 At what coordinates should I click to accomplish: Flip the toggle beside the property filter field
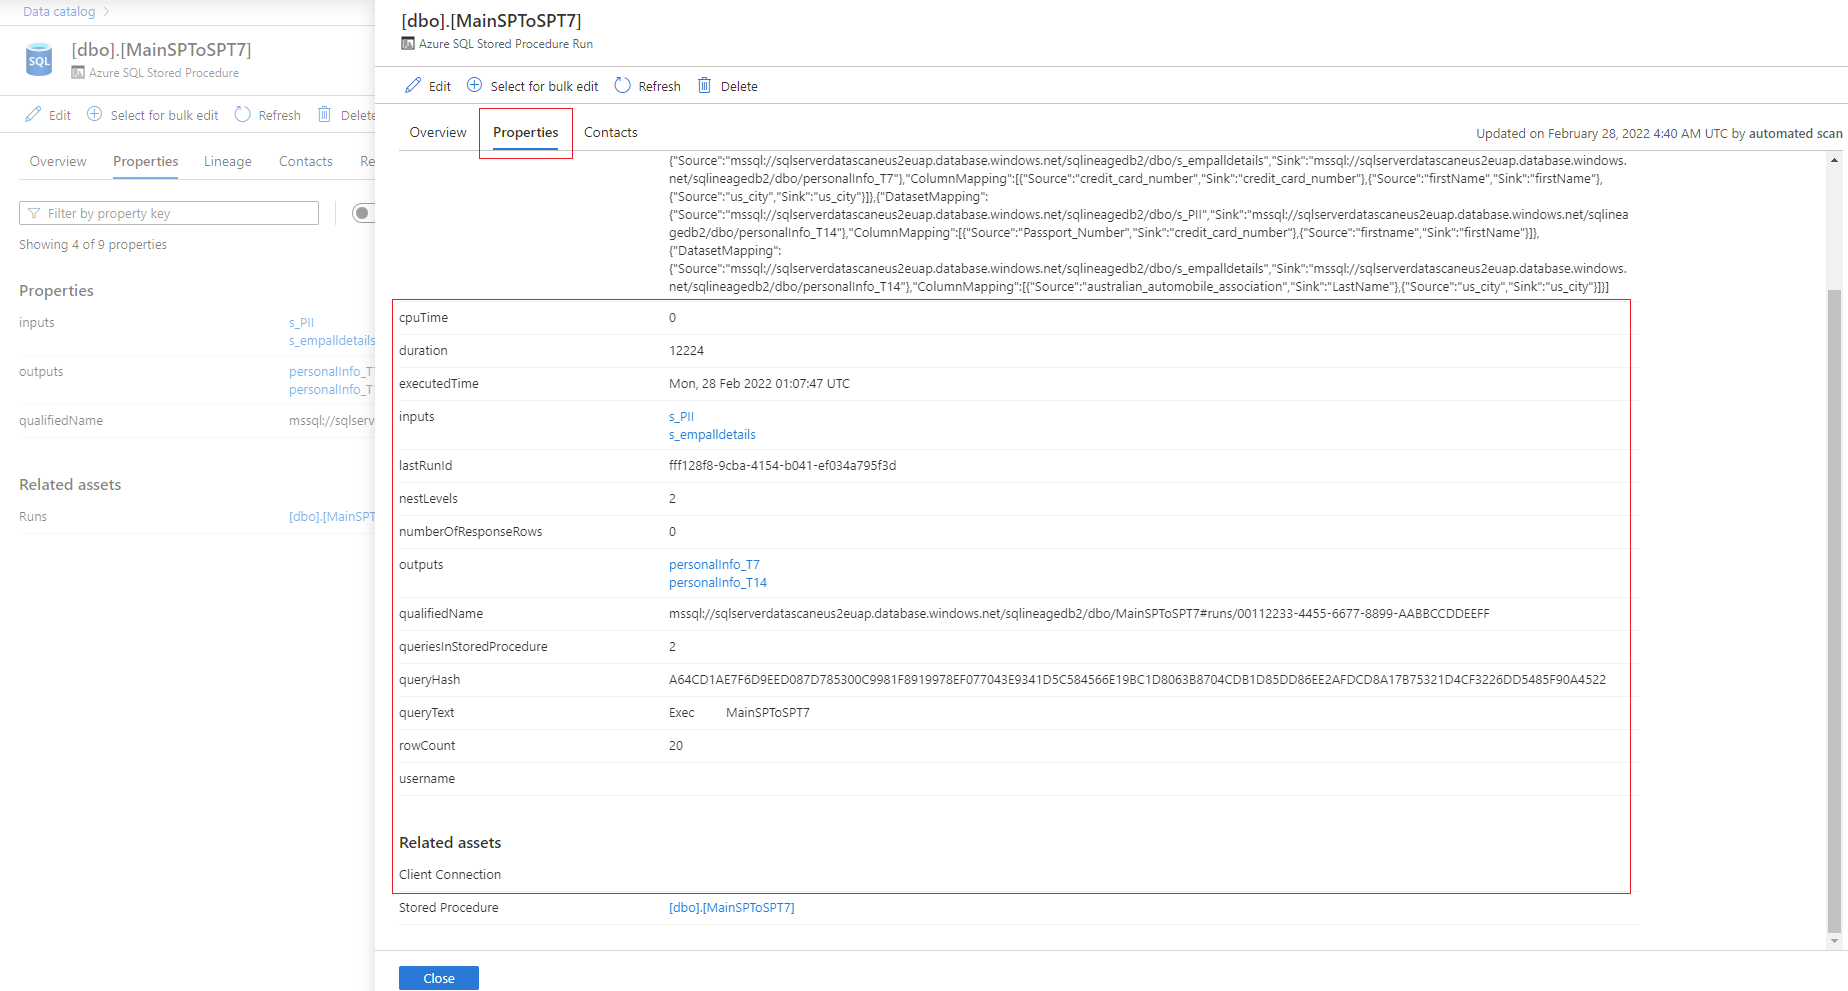(x=363, y=212)
